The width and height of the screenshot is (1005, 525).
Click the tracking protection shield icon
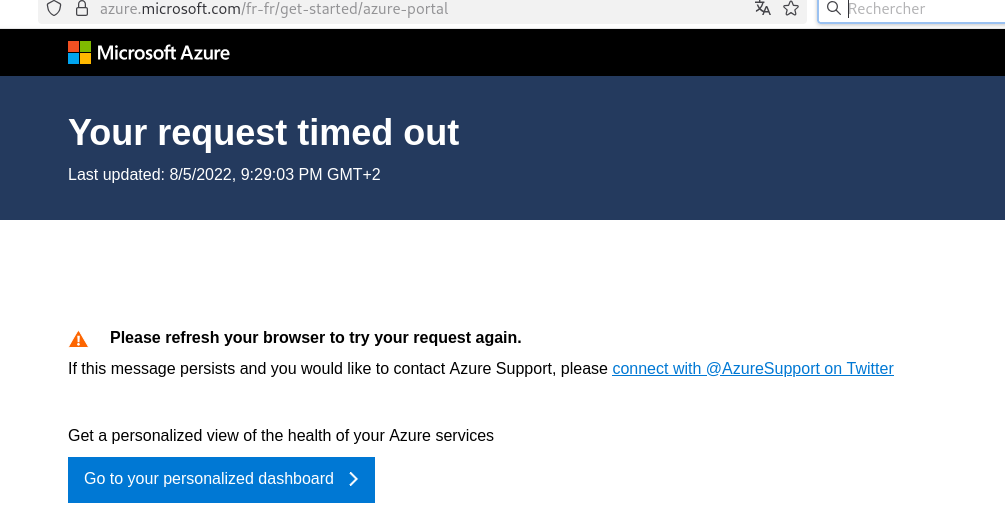click(54, 9)
